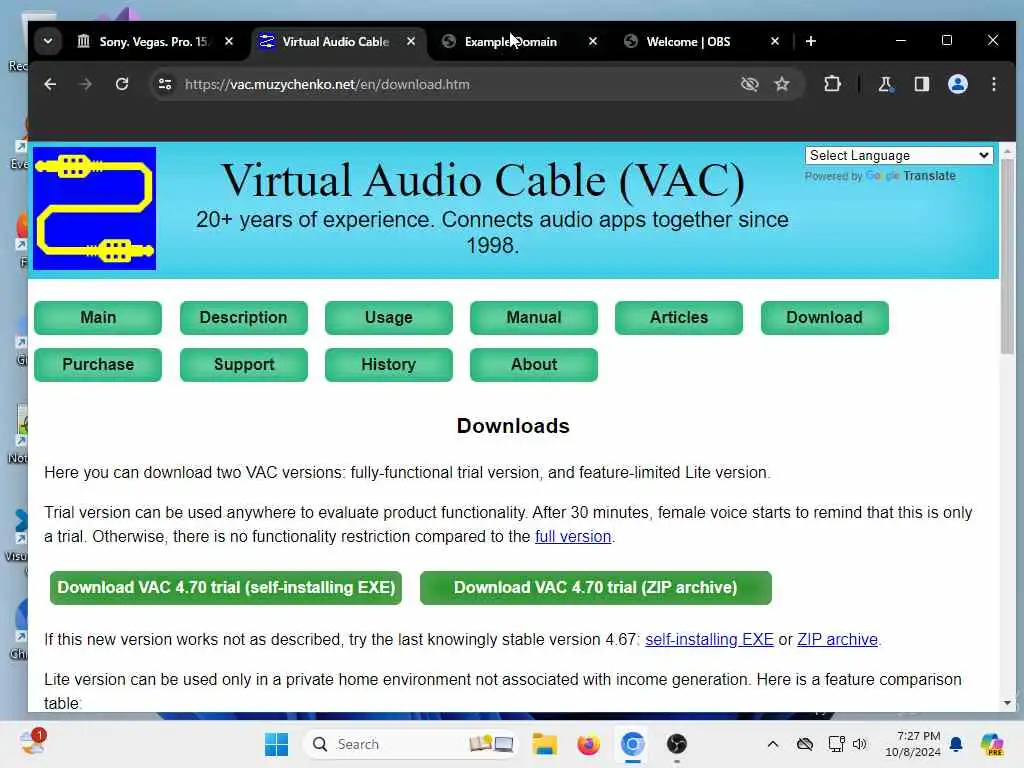The height and width of the screenshot is (768, 1024).
Task: Open the Description page
Action: pyautogui.click(x=244, y=317)
